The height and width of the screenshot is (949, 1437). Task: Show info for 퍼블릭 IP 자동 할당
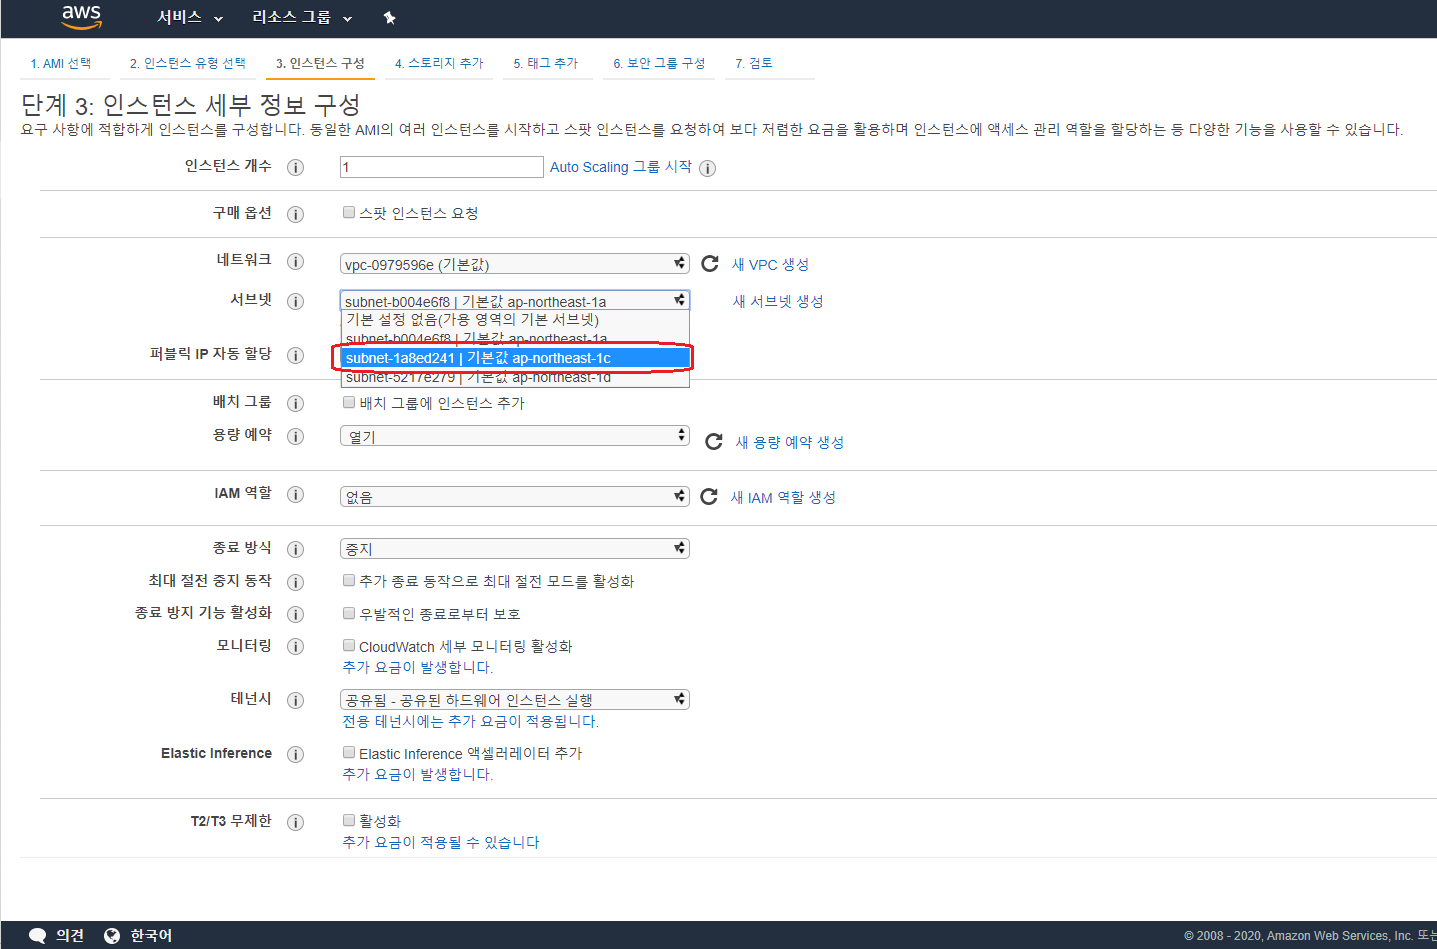[296, 355]
